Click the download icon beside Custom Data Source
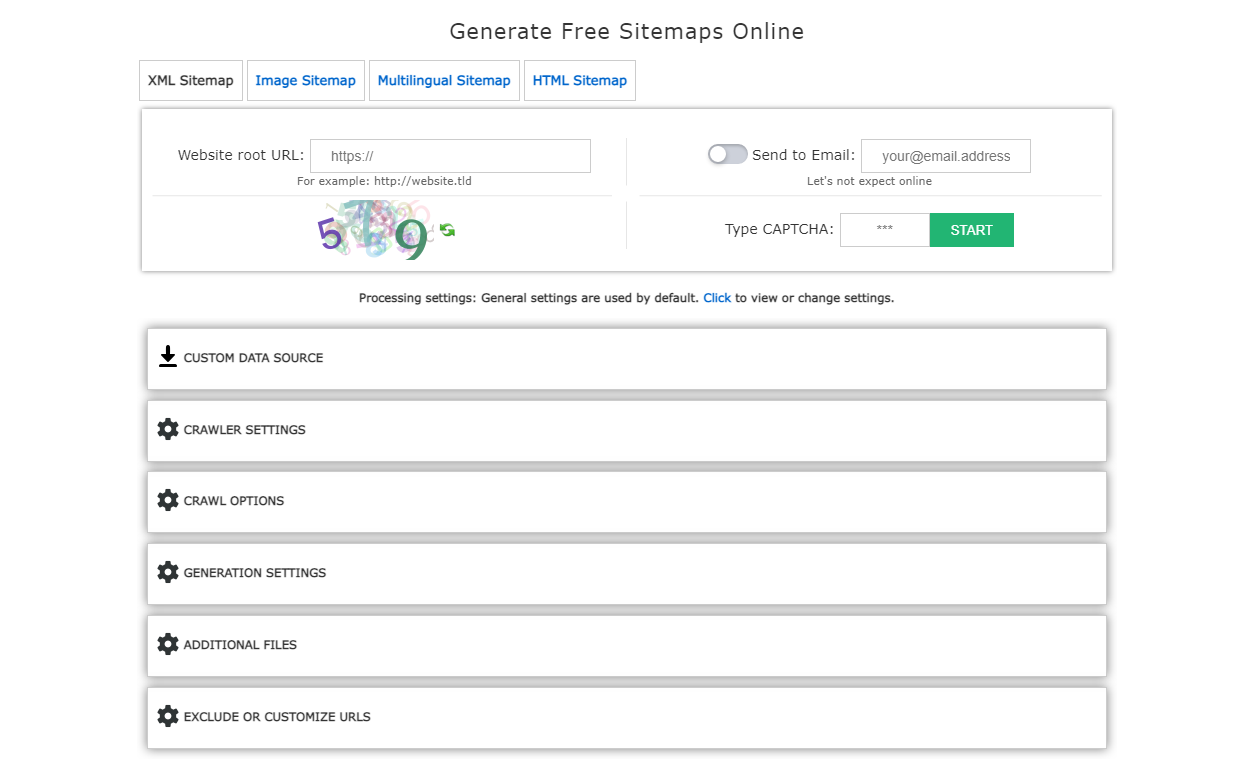This screenshot has width=1241, height=781. (167, 356)
